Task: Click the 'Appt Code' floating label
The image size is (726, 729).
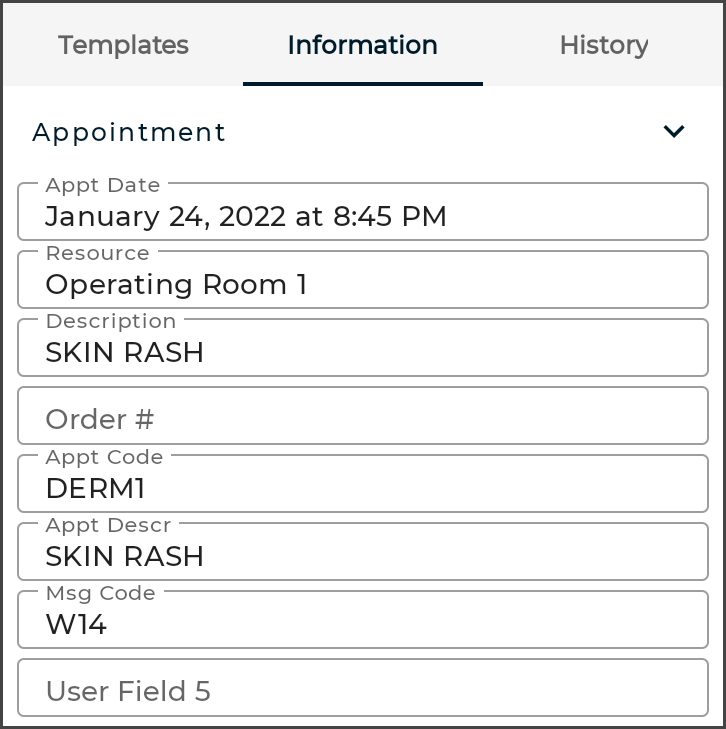Action: [104, 457]
